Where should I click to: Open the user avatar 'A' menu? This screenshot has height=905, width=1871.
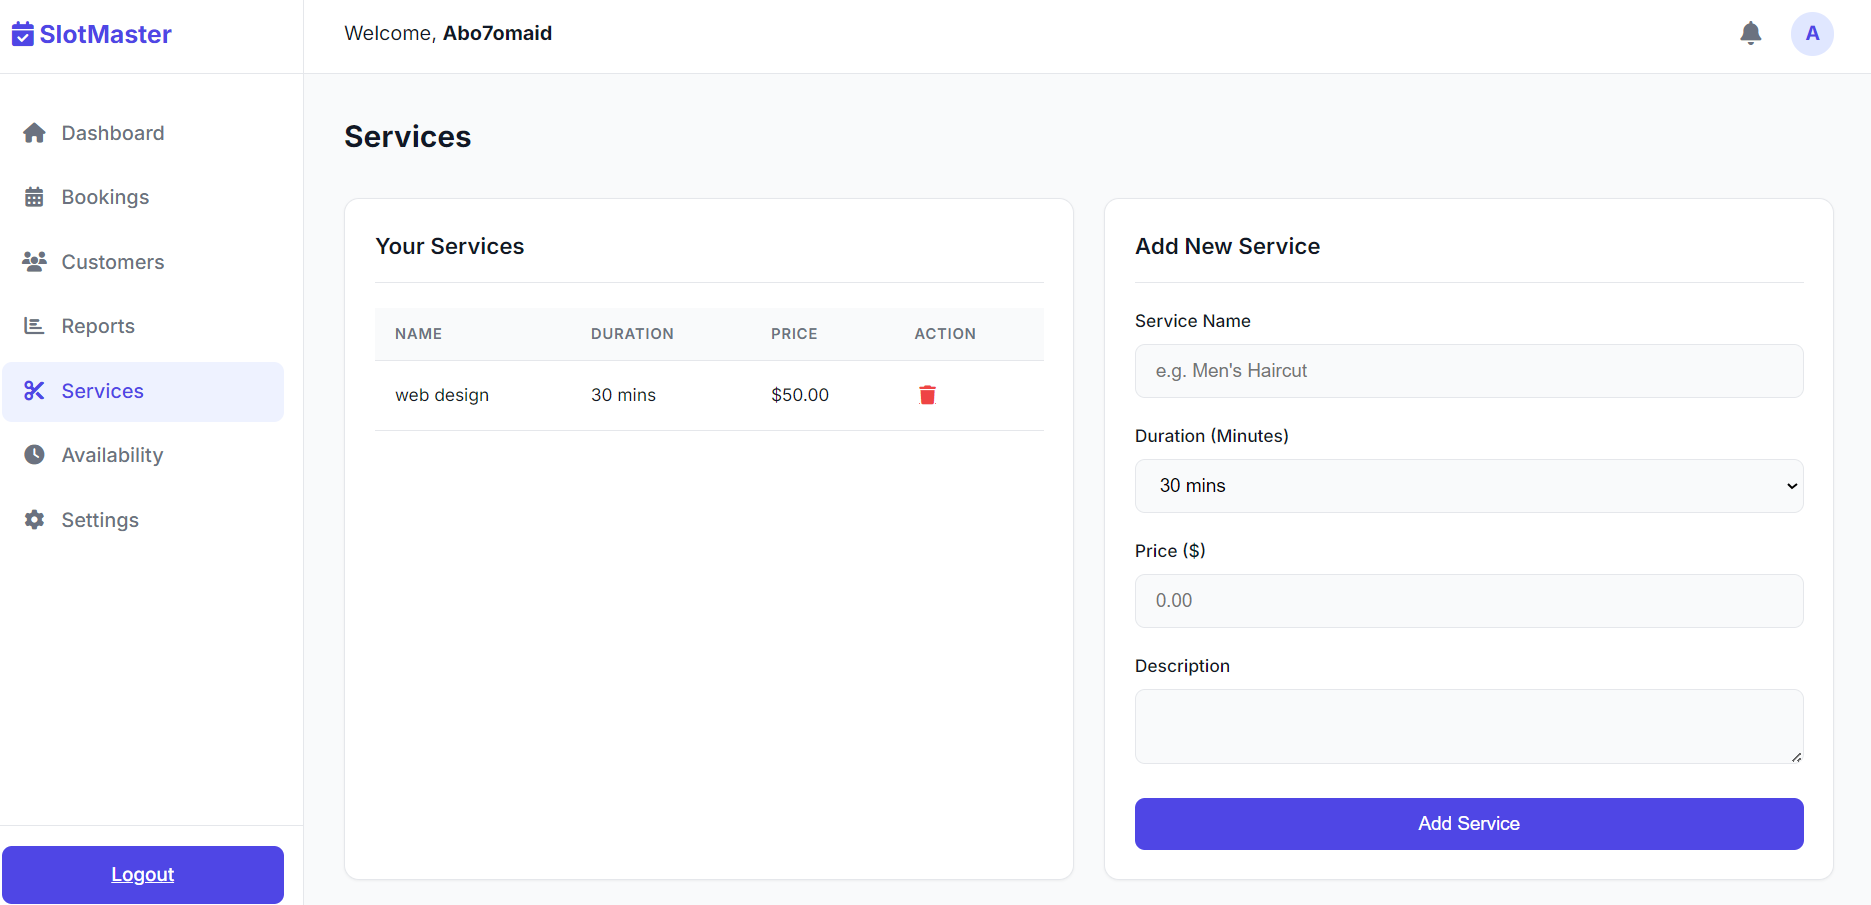[x=1811, y=34]
